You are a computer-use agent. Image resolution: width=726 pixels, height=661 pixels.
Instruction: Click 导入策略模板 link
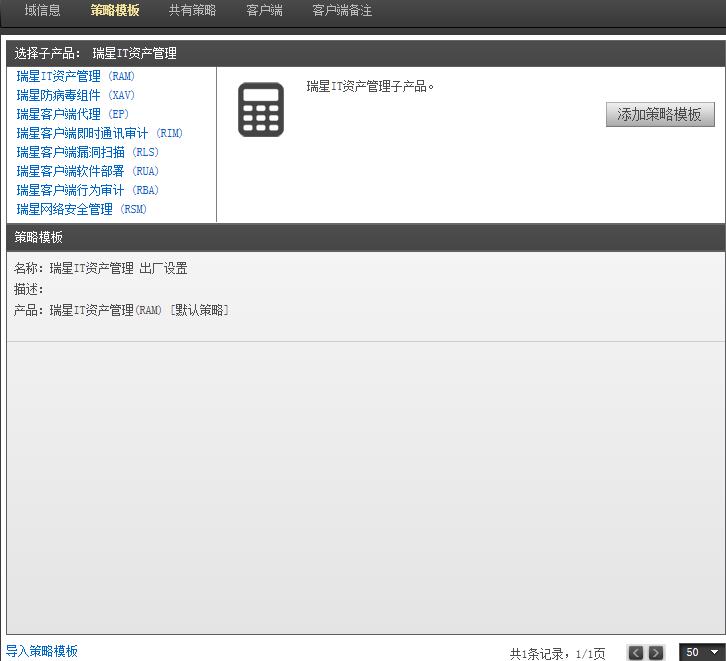tap(42, 651)
